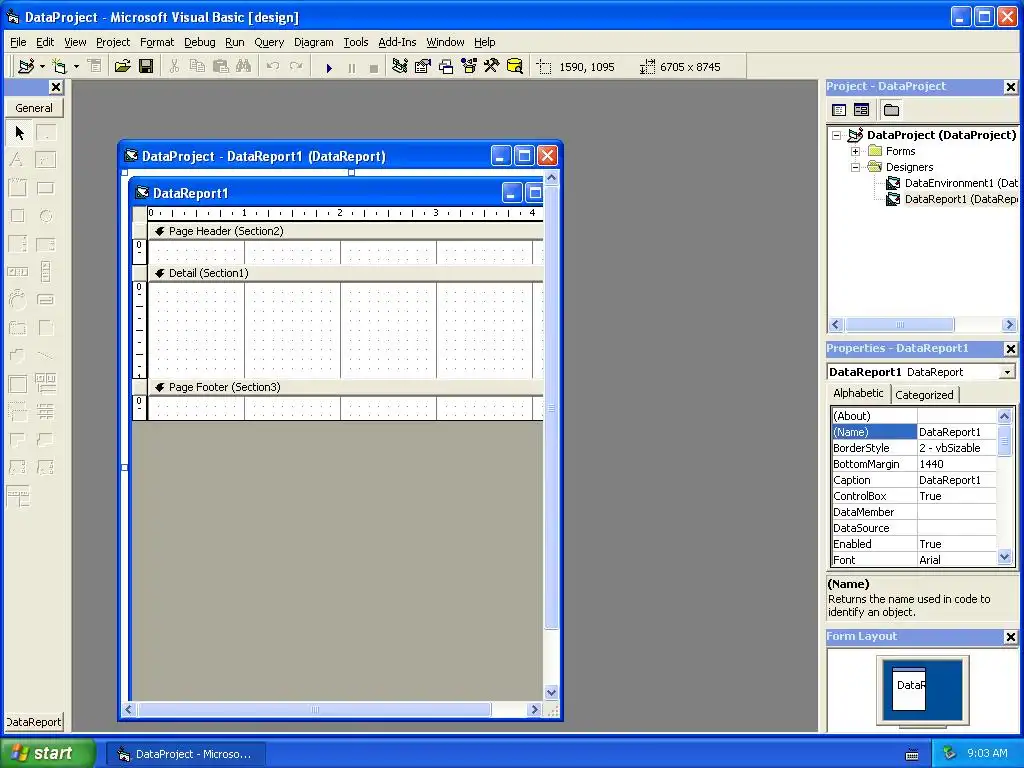
Task: Click the Windows start button
Action: pos(48,753)
